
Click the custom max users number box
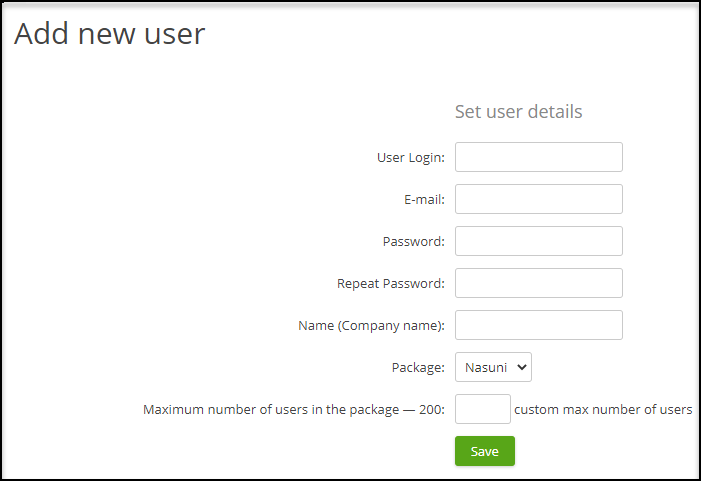click(482, 409)
